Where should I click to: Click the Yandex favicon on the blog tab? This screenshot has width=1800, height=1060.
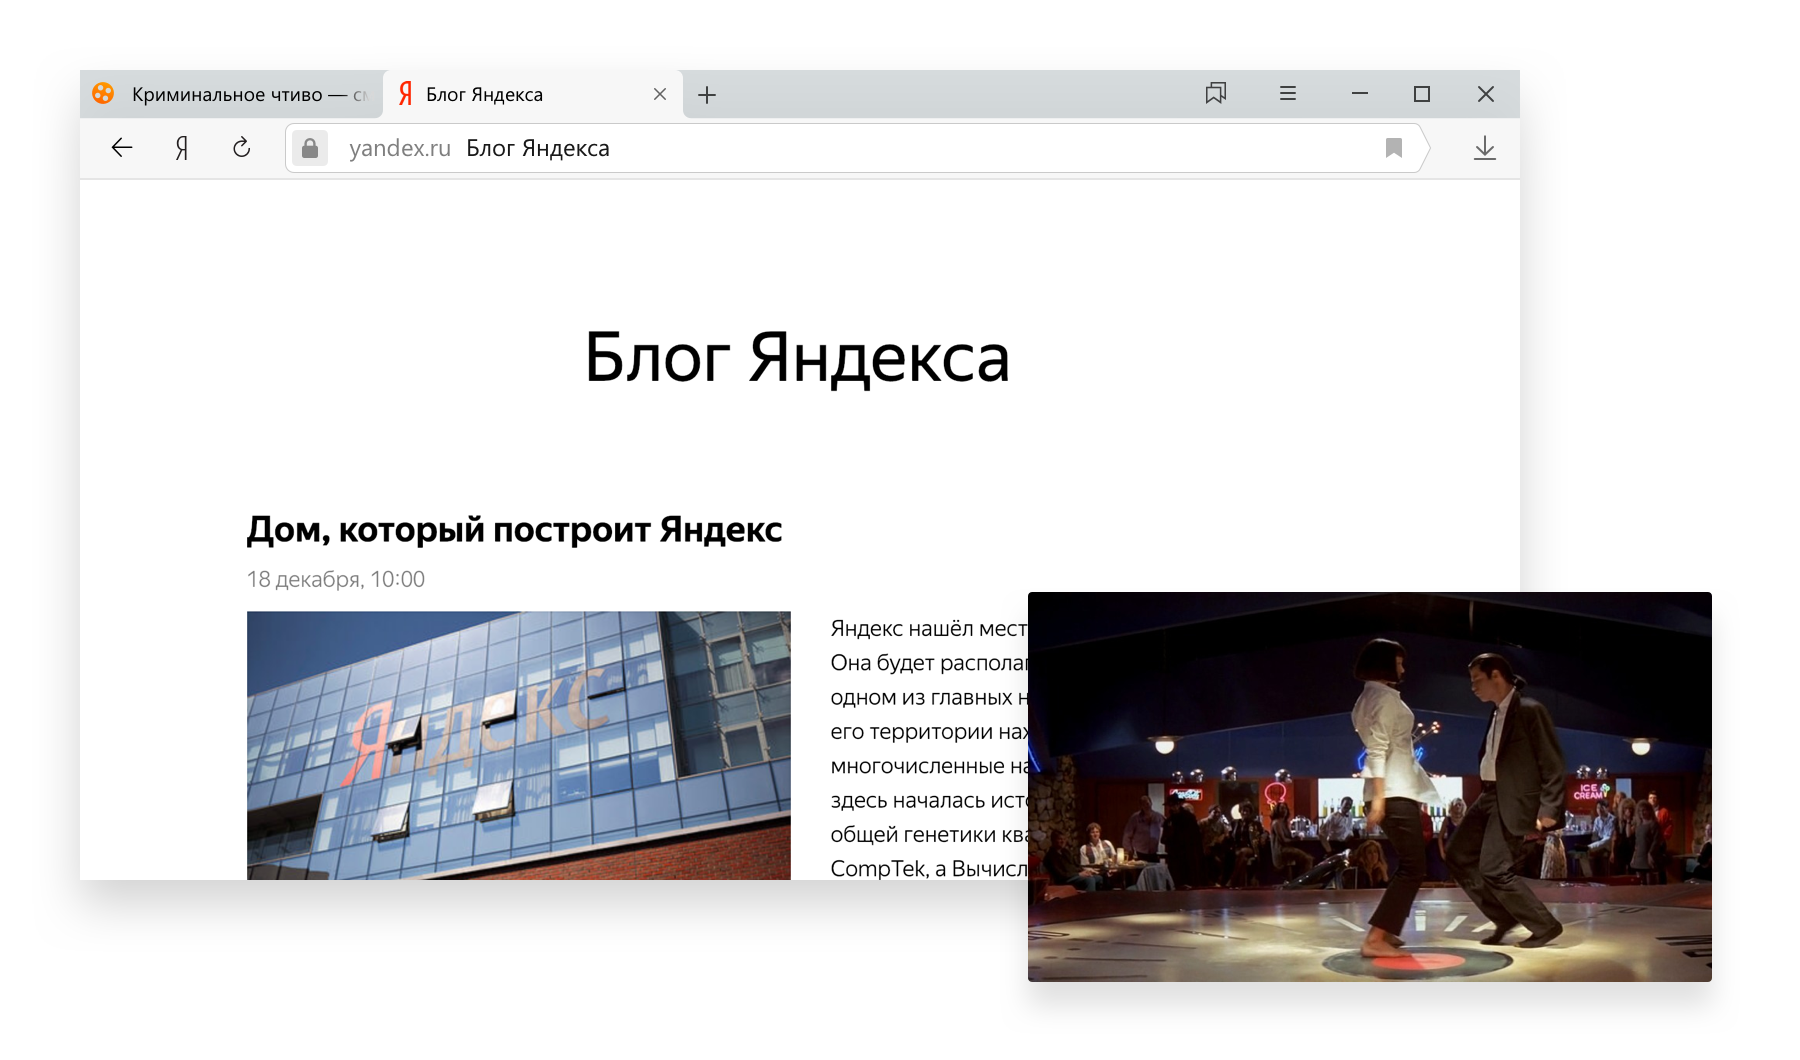point(405,94)
